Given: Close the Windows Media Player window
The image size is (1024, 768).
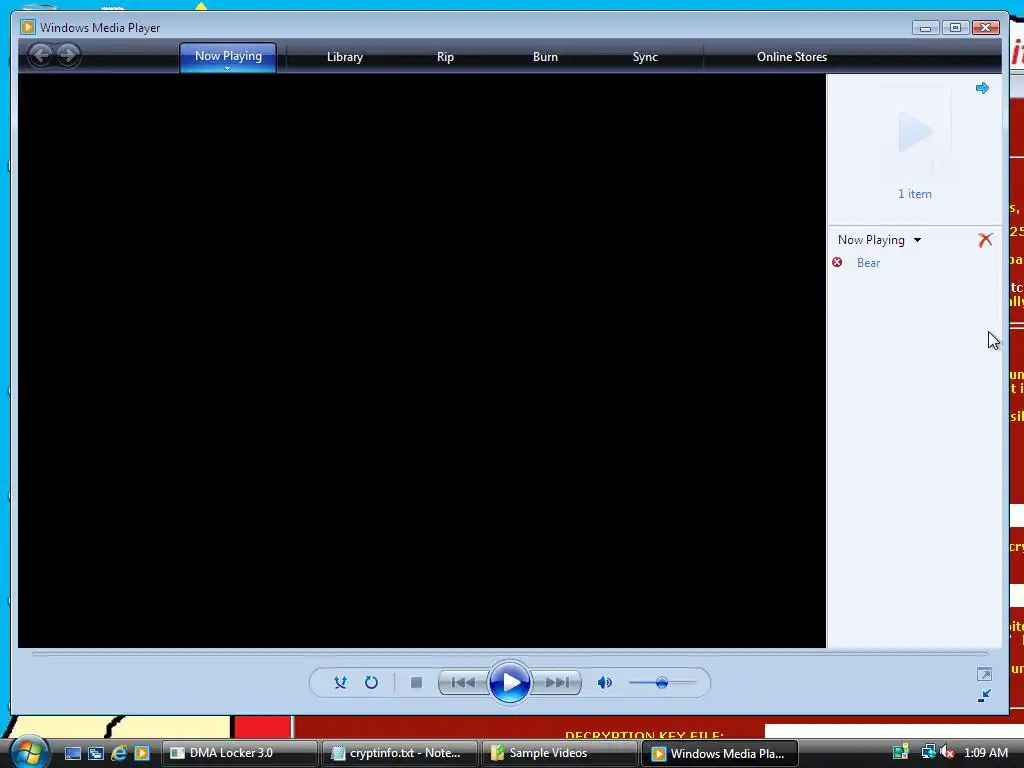Looking at the screenshot, I should click(985, 27).
